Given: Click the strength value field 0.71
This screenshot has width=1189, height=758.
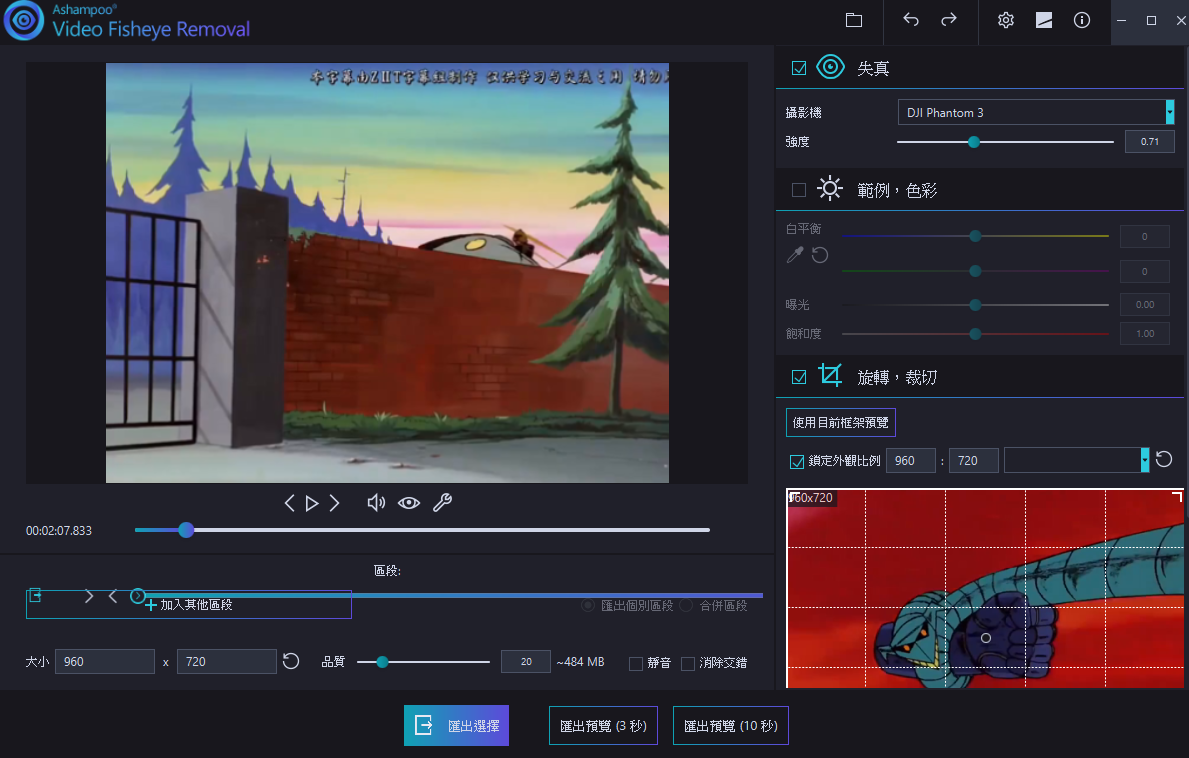Looking at the screenshot, I should click(x=1150, y=141).
